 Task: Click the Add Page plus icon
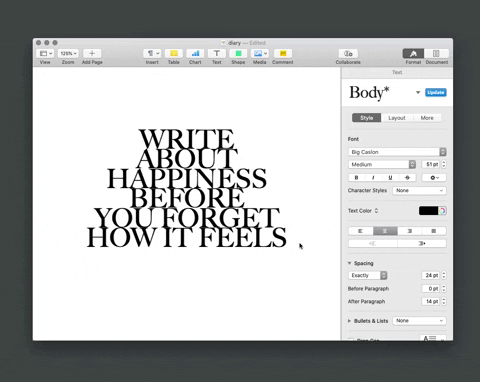point(92,54)
